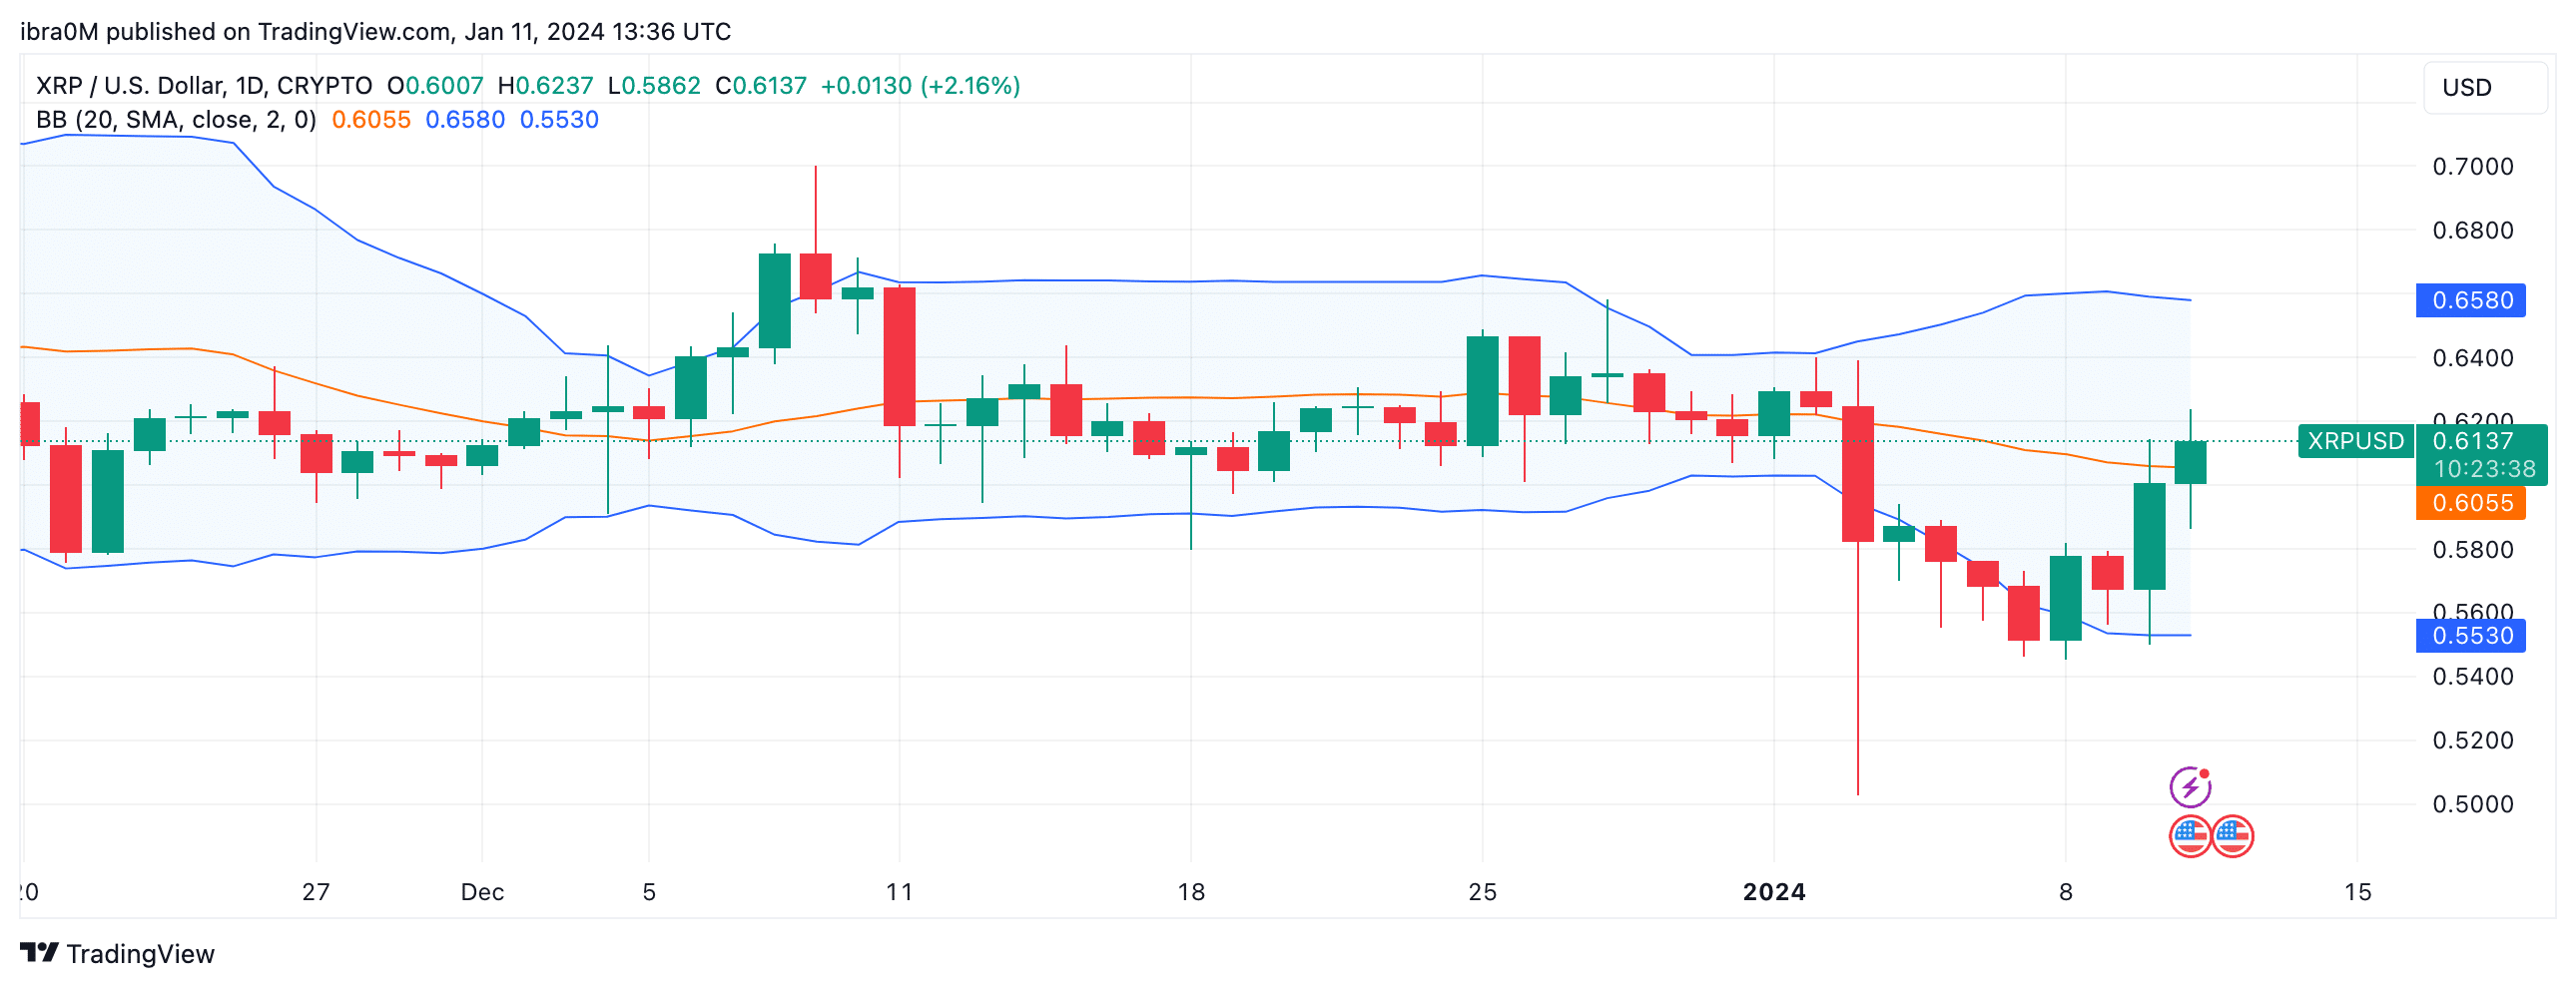Screen dimensions: 2576x988
Task: Click the XRP / U.S. Dollar symbol title
Action: tap(204, 86)
